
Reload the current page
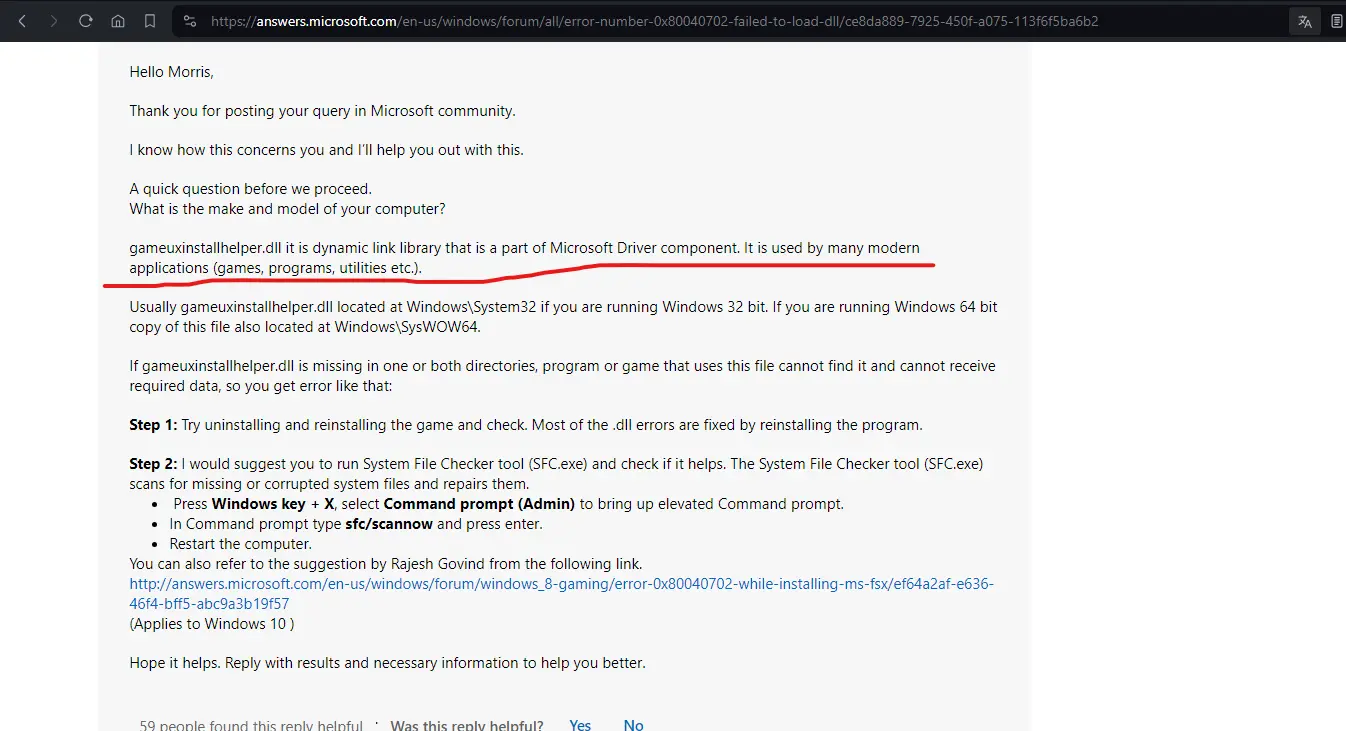[x=86, y=21]
